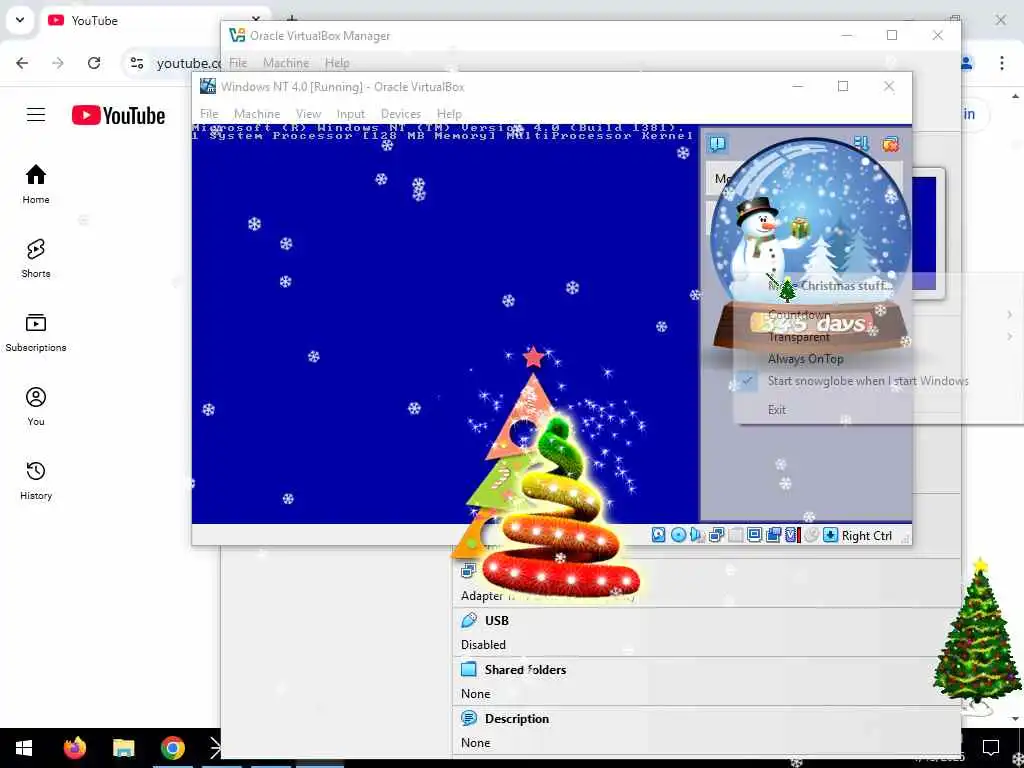The height and width of the screenshot is (768, 1024).
Task: Click the greyed USB indicator in VM status bar
Action: 735,536
